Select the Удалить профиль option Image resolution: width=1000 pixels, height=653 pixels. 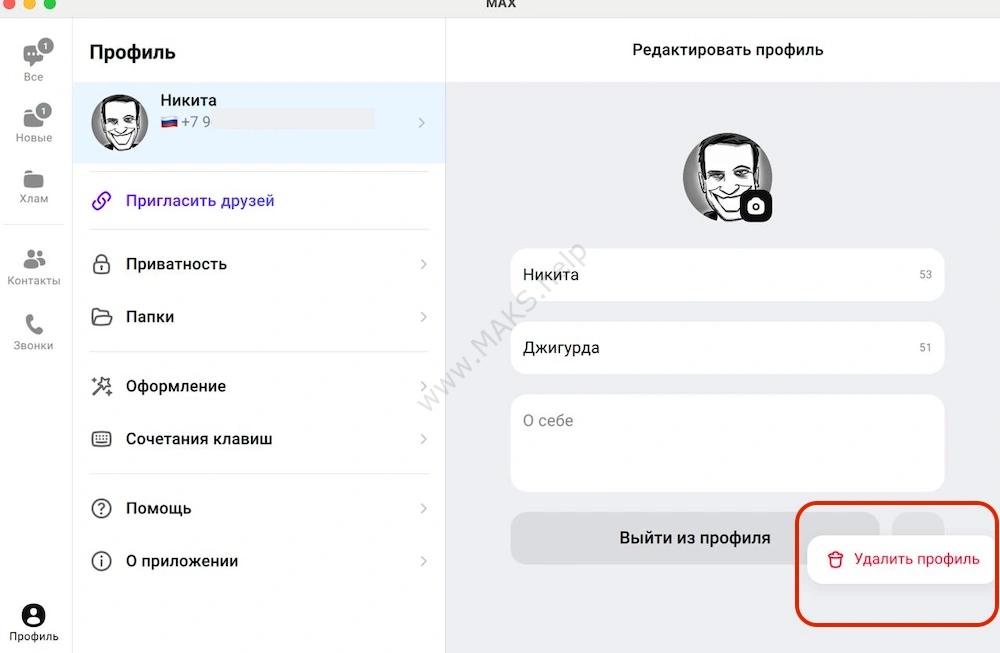(916, 559)
